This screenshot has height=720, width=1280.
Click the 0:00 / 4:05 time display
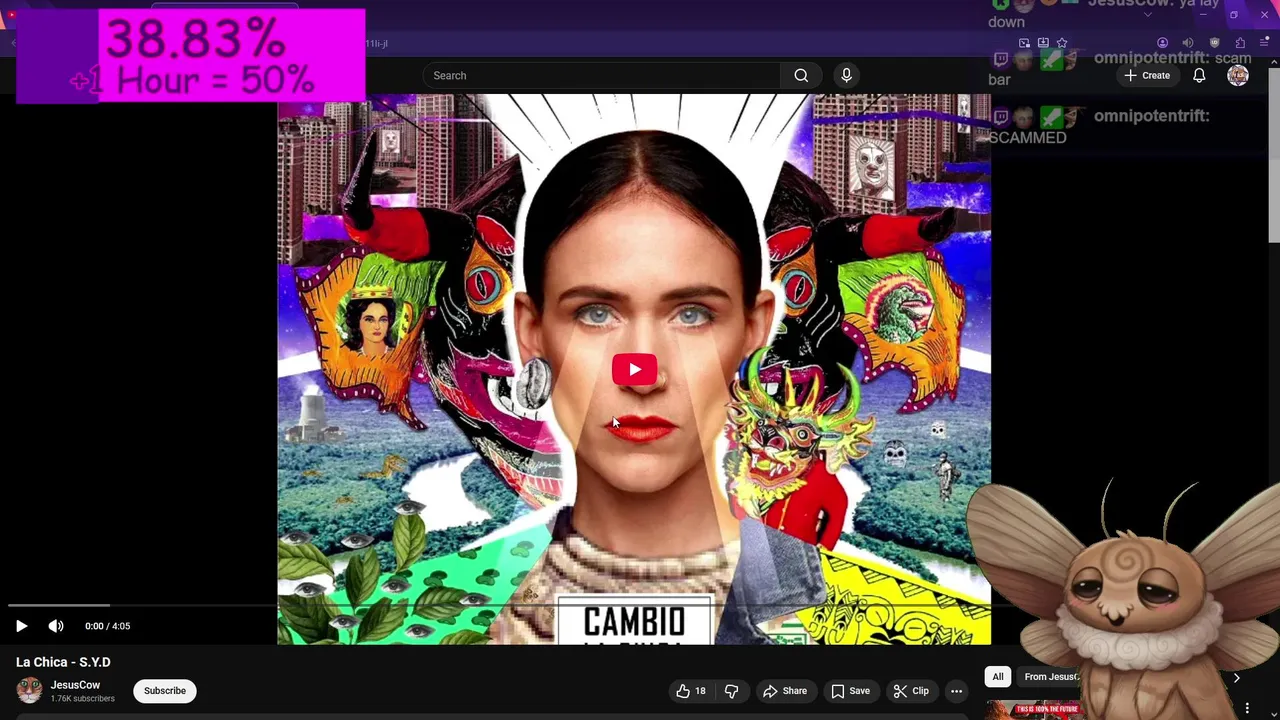[107, 626]
